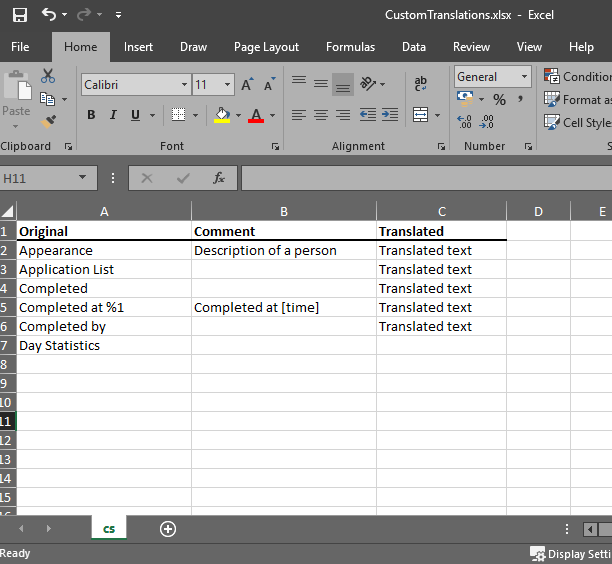Click the Cut scissors icon

pos(48,77)
